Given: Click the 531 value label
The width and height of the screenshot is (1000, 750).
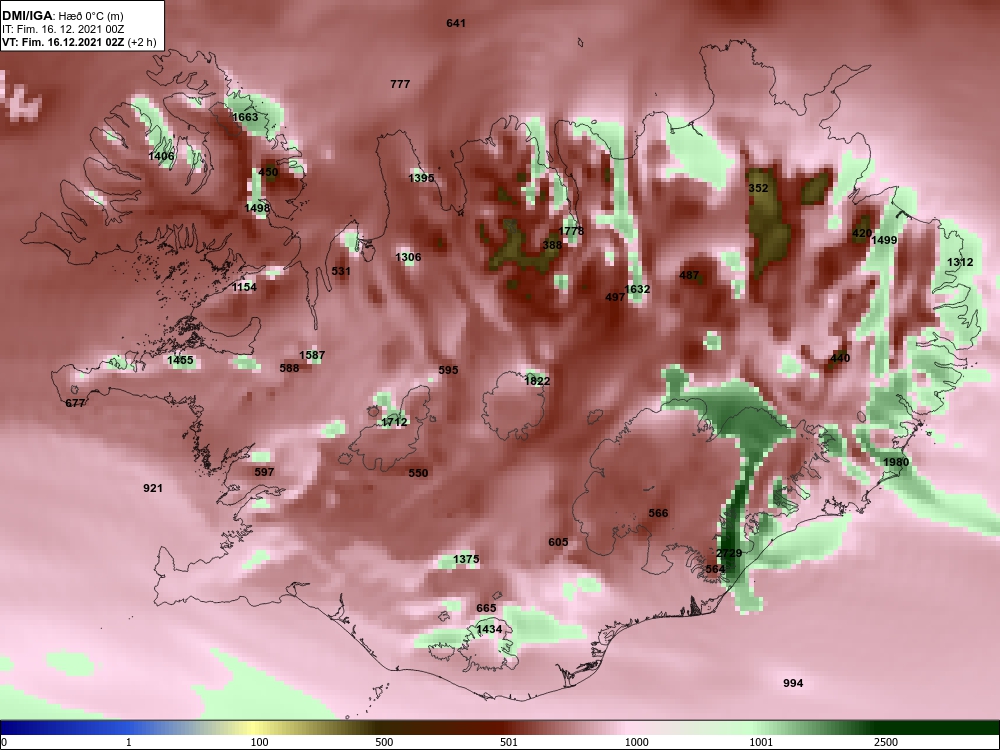Looking at the screenshot, I should click(x=341, y=271).
